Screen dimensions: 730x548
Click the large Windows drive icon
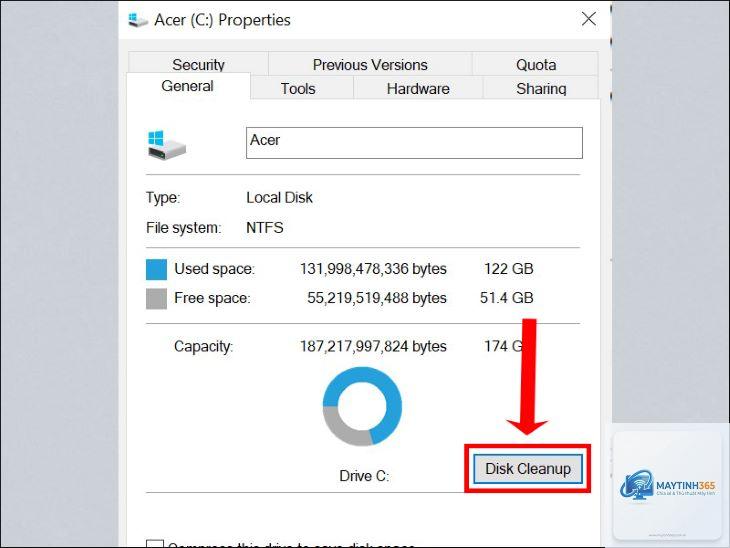point(167,145)
